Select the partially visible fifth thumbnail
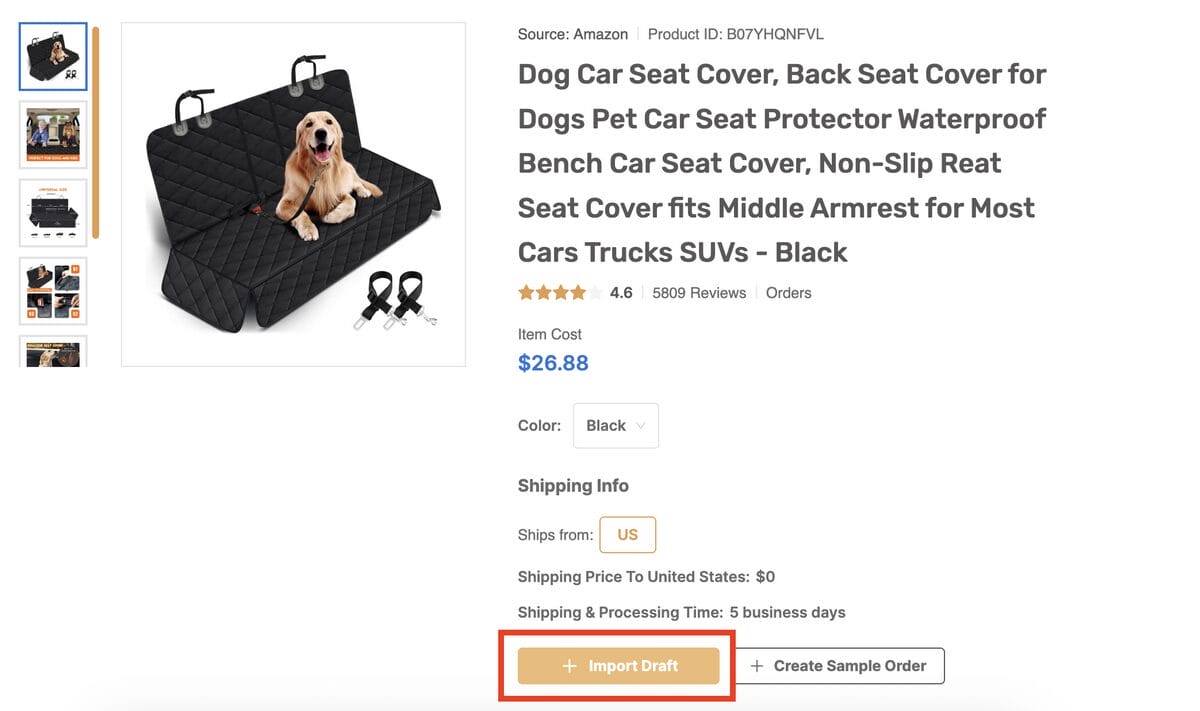Viewport: 1200px width, 711px height. 53,352
